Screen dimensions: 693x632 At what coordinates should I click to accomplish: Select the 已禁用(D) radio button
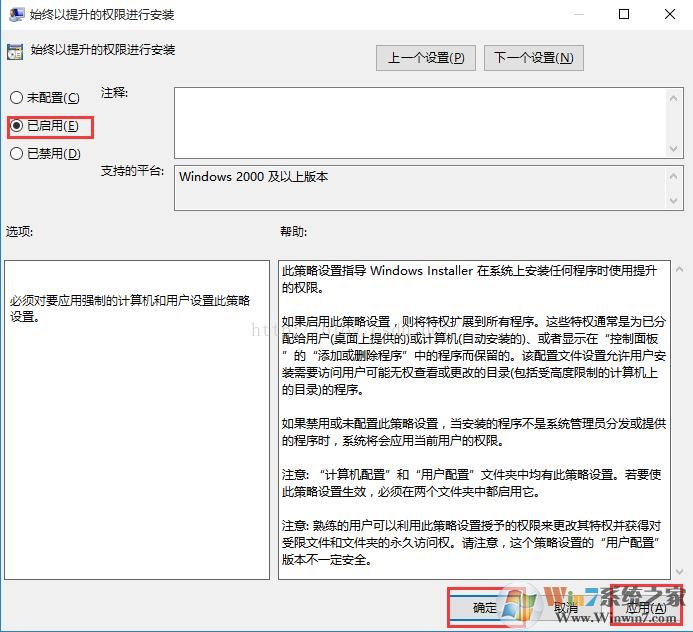pos(45,154)
